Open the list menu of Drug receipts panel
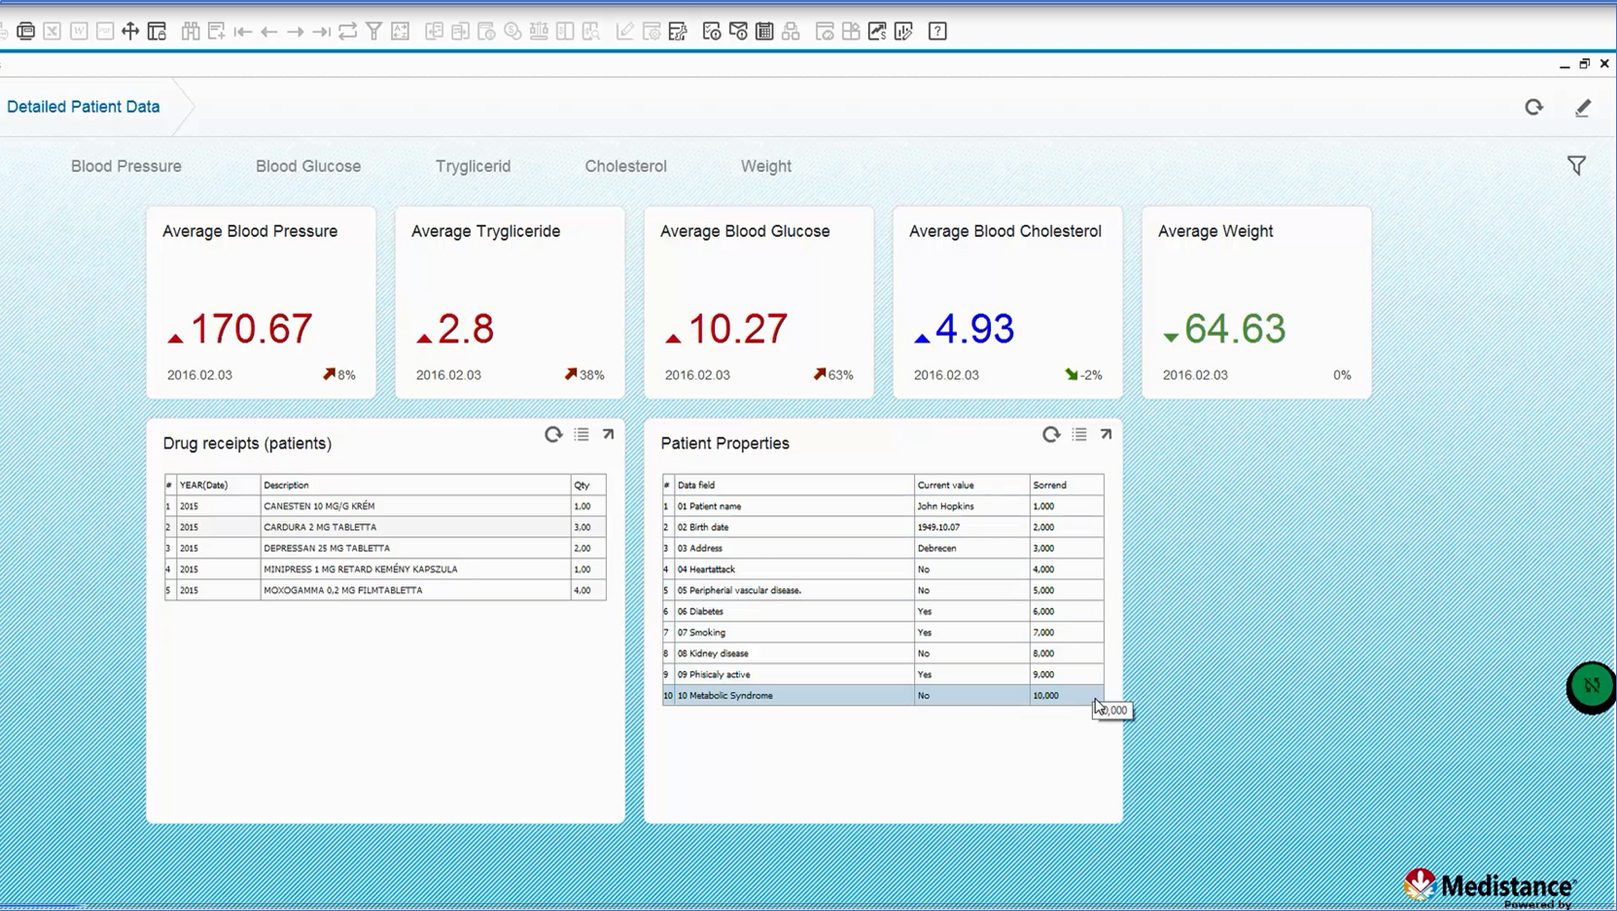This screenshot has height=911, width=1617. pos(581,434)
